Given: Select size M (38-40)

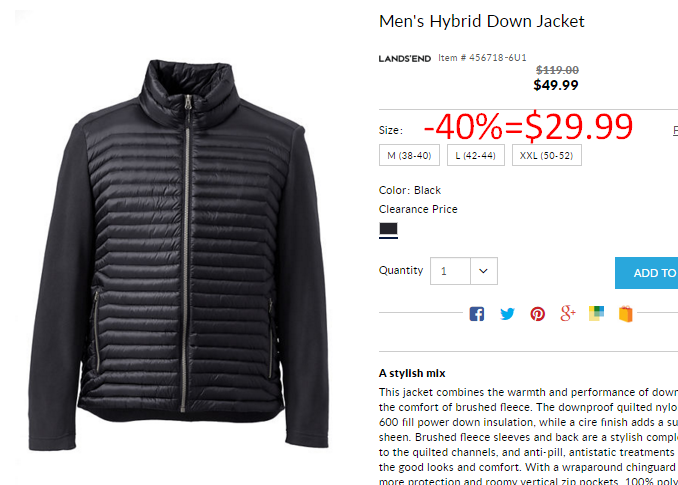Looking at the screenshot, I should pos(409,155).
